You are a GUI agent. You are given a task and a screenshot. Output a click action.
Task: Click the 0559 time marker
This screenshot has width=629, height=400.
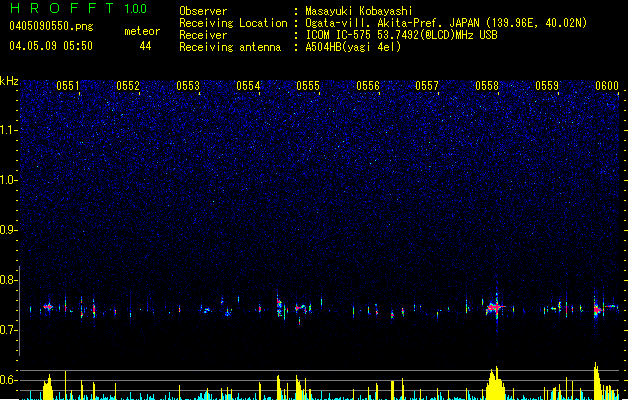pos(547,86)
